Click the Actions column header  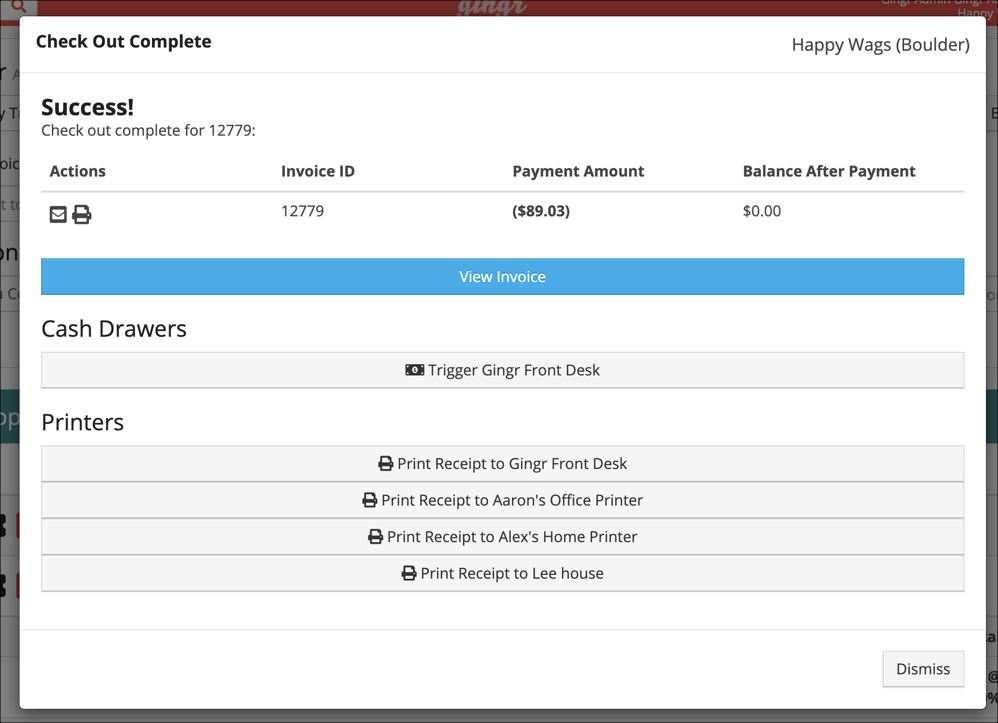pos(78,171)
